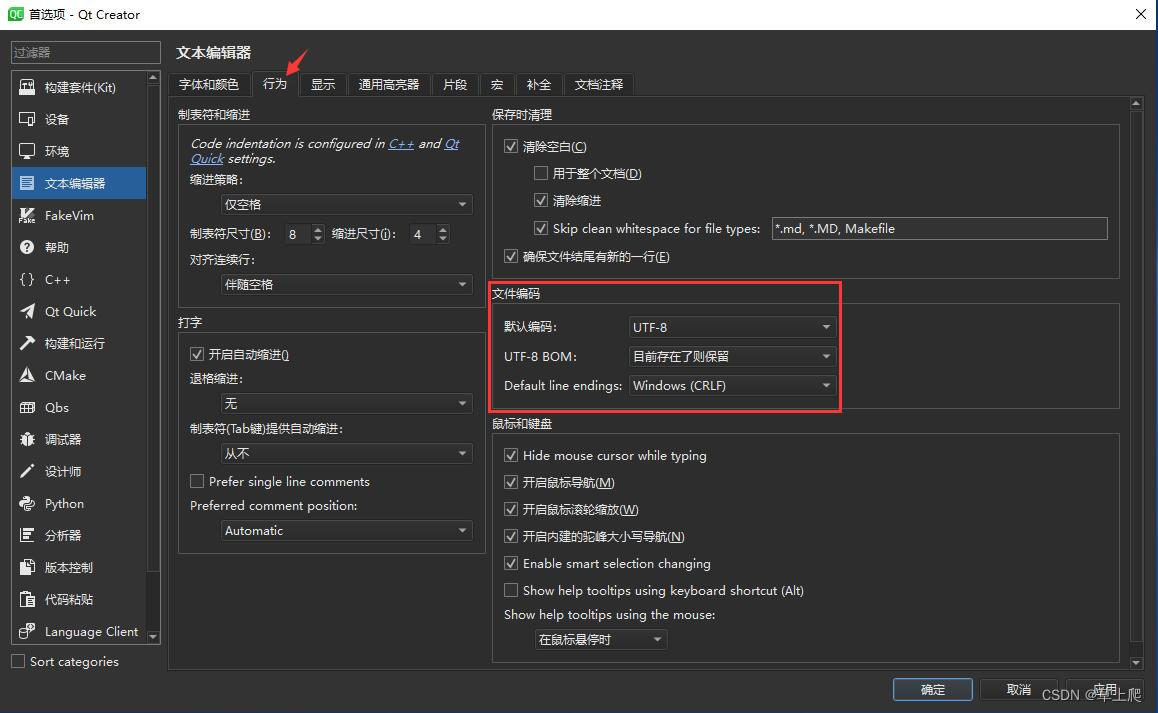Image resolution: width=1158 pixels, height=713 pixels.
Task: Open the 缩进策略 dropdown showing 仅空格
Action: 346,204
